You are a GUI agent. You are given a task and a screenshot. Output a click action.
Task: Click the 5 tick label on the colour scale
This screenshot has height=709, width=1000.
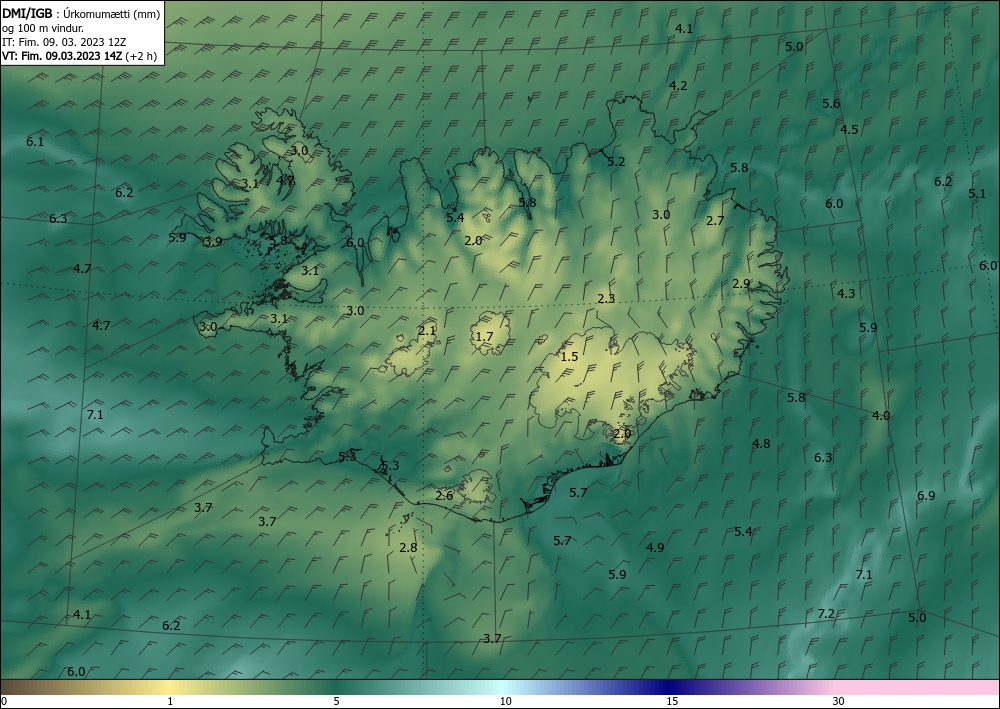[x=337, y=702]
